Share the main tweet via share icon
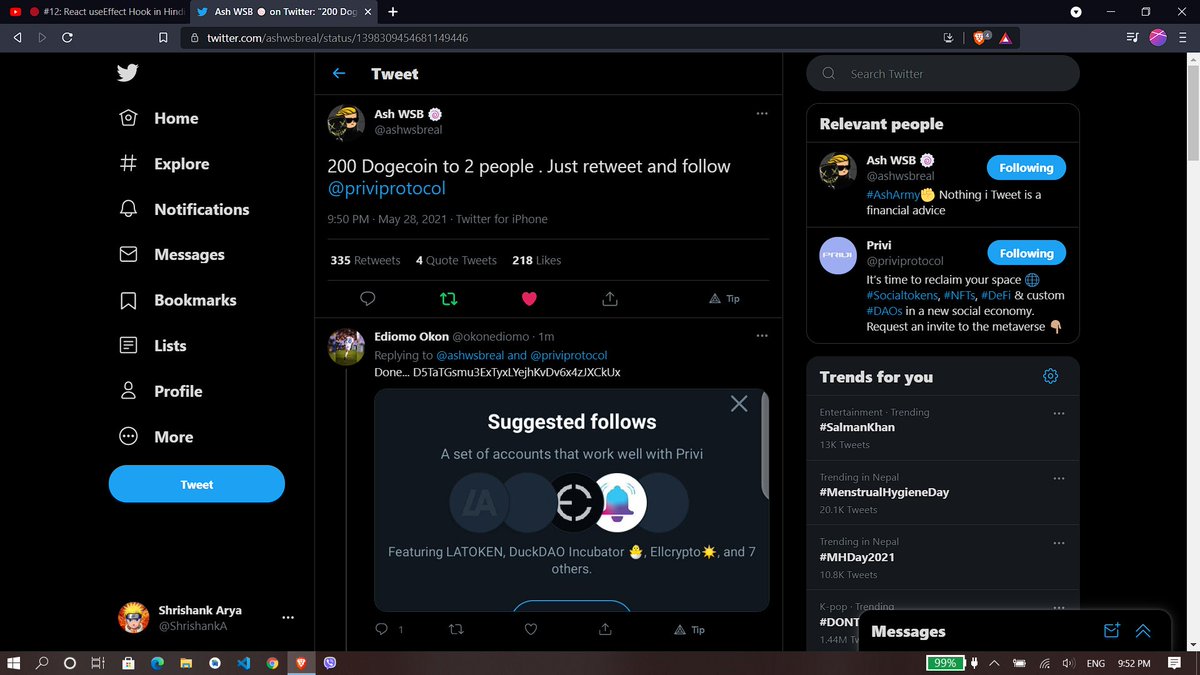The width and height of the screenshot is (1200, 675). 610,298
